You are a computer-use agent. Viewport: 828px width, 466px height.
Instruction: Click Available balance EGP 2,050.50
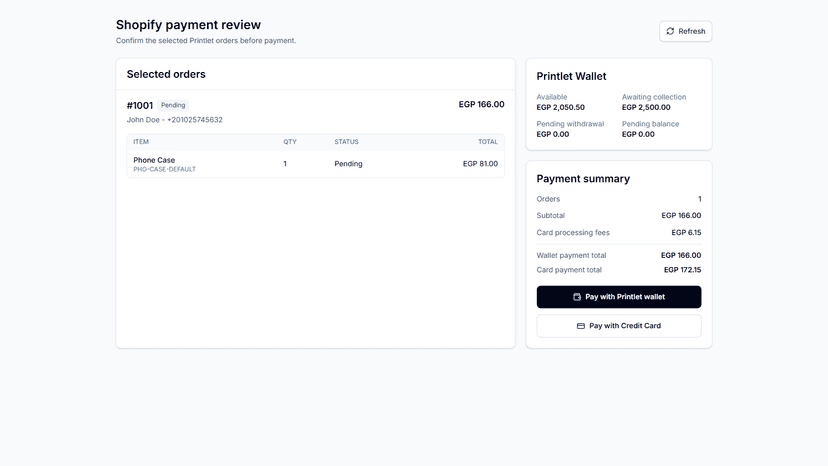(560, 107)
